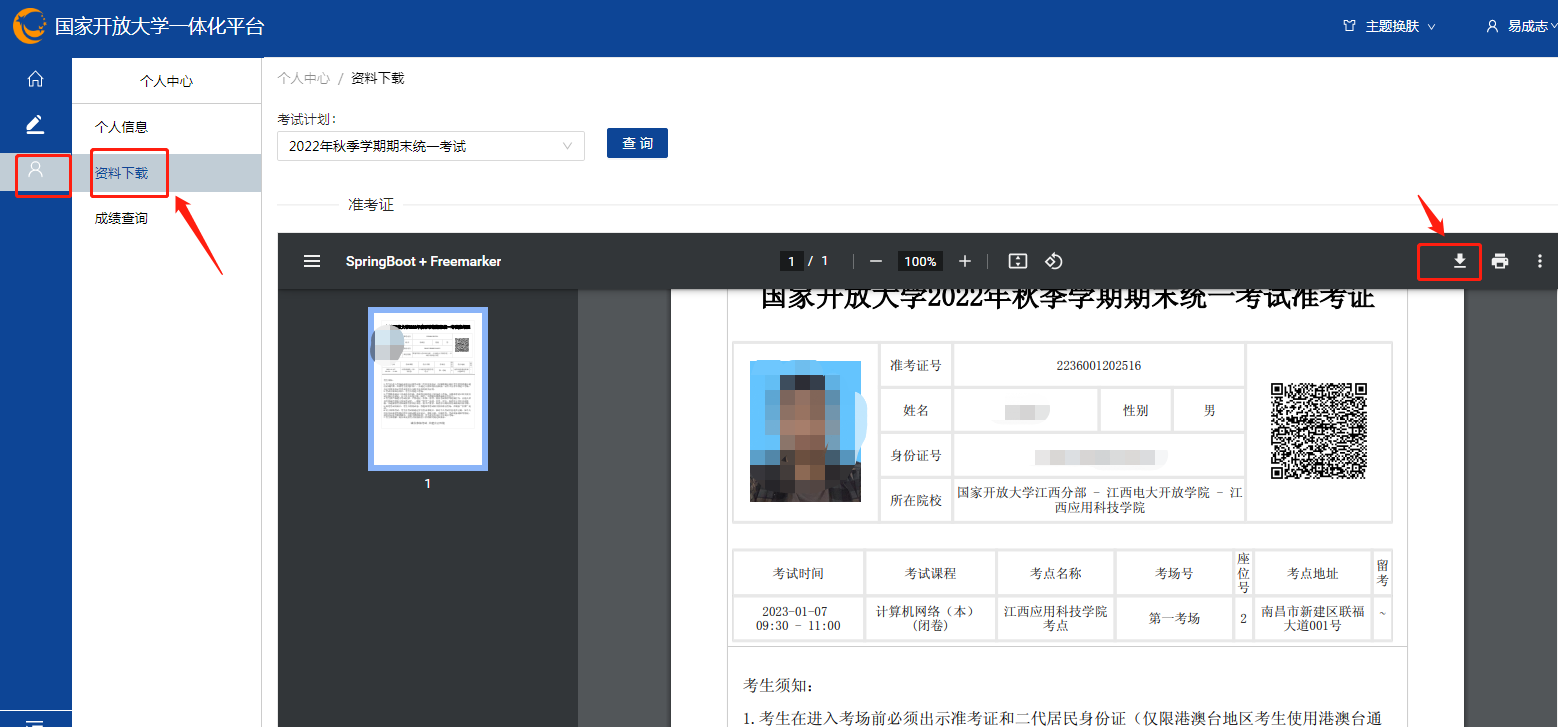Click the home icon in left sidebar
This screenshot has width=1558, height=727.
[x=35, y=79]
